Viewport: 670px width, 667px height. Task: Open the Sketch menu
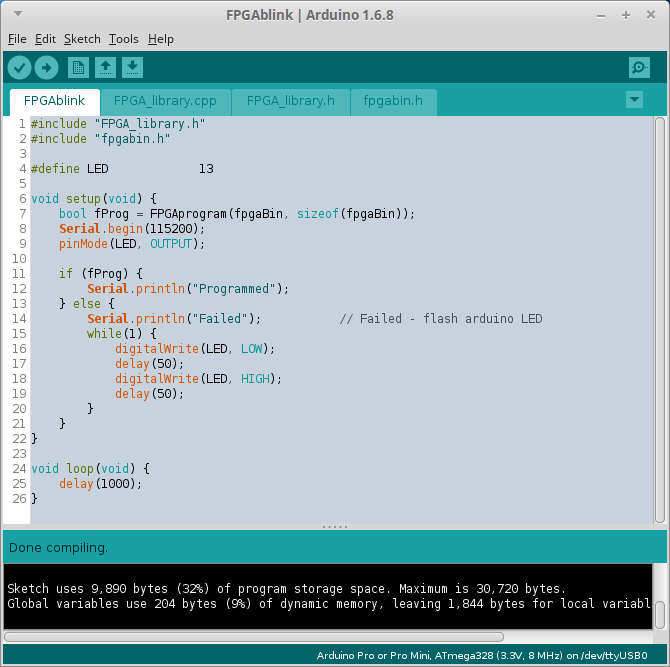(x=82, y=39)
